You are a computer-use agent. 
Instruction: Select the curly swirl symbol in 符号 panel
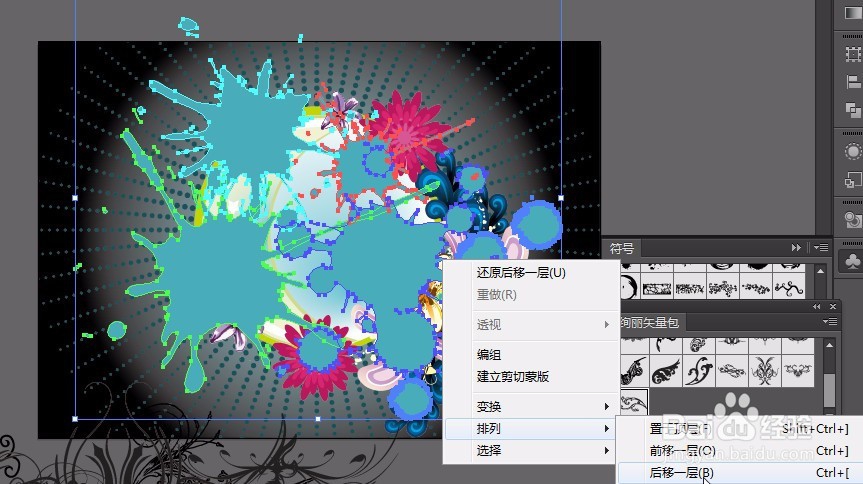[x=789, y=287]
